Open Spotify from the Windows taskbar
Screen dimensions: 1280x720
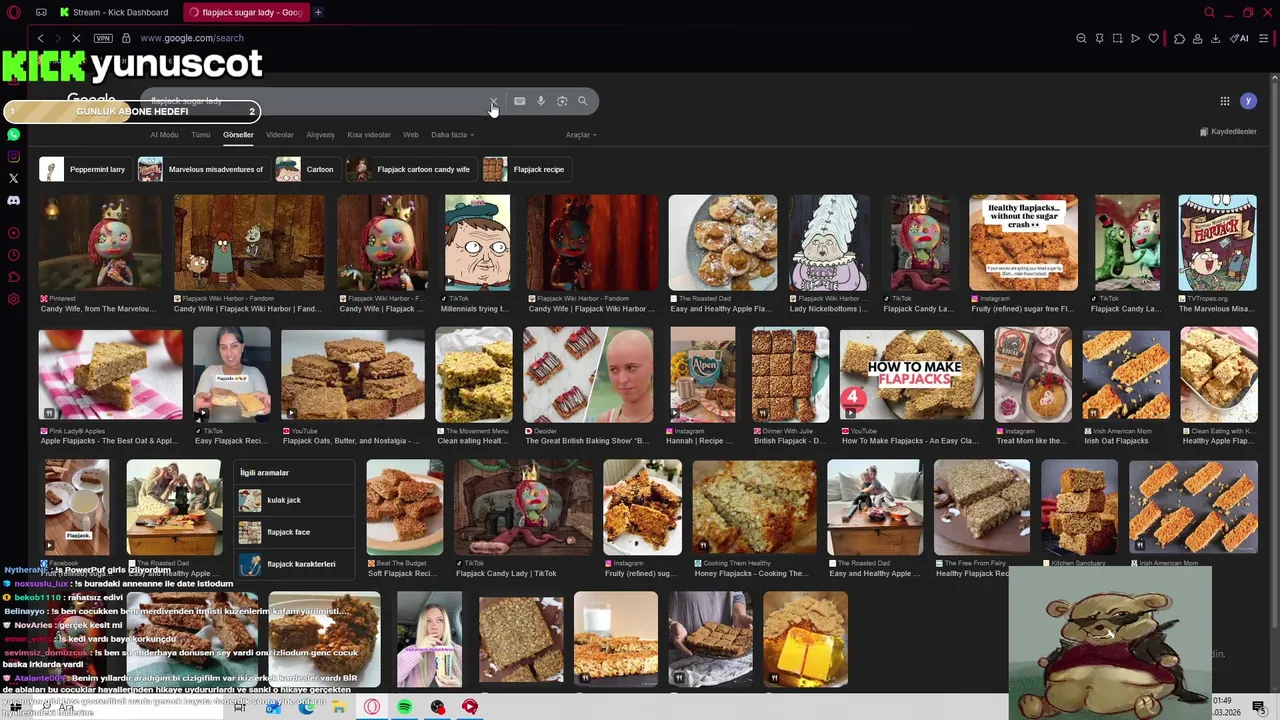pos(404,707)
